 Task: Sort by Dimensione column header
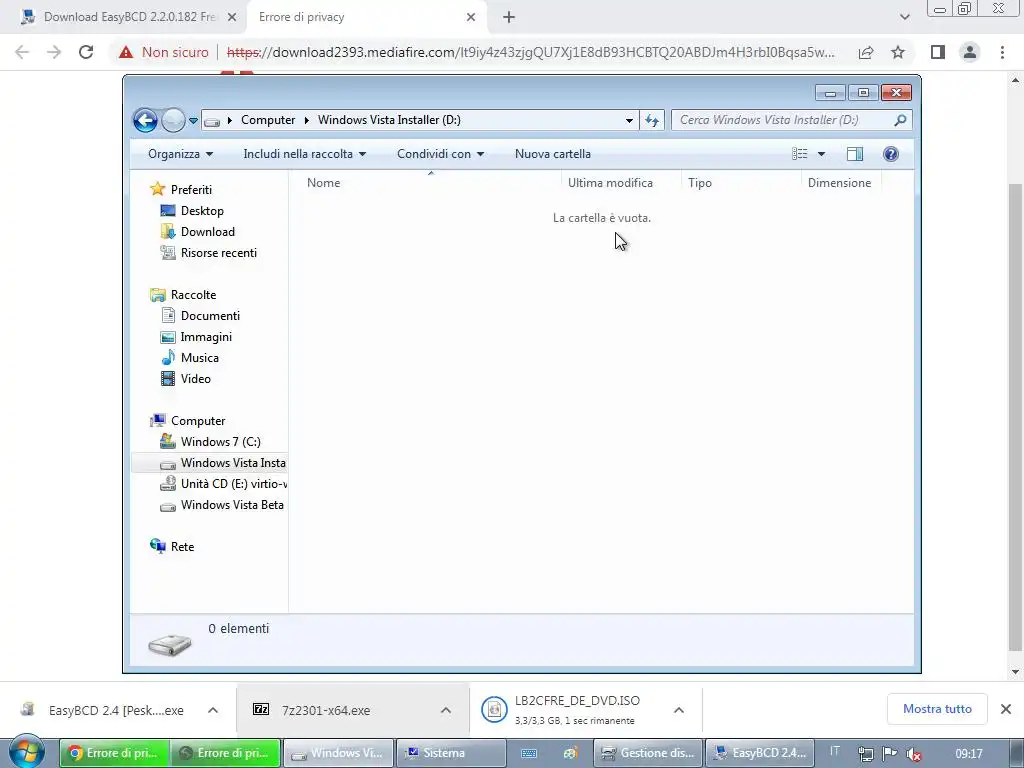[x=841, y=183]
